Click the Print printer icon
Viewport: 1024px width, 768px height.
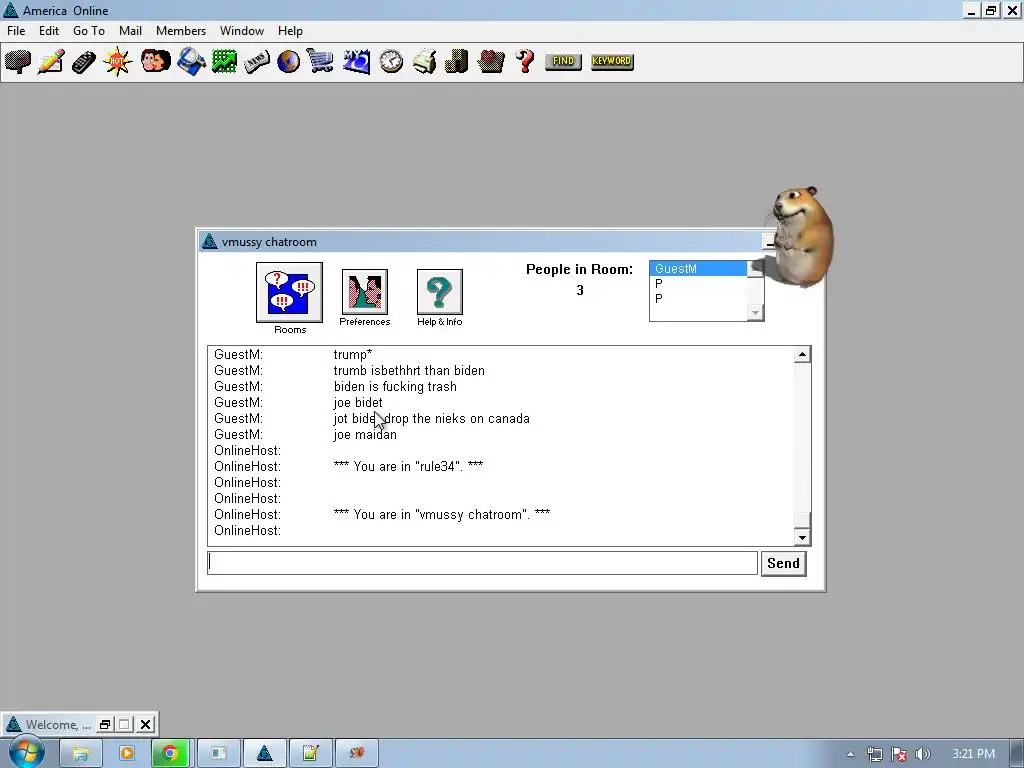click(x=424, y=62)
